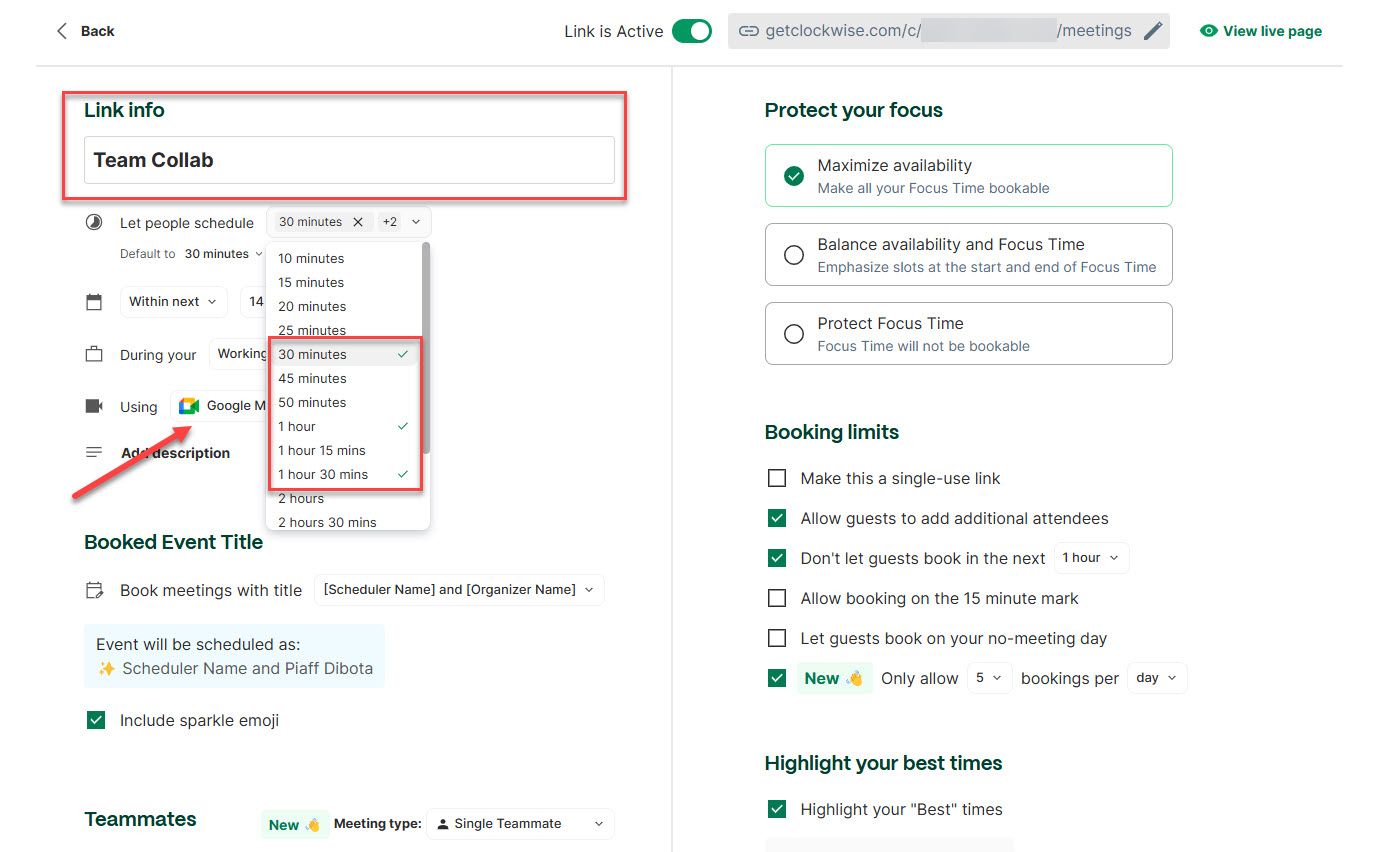Click the Back button

85,31
